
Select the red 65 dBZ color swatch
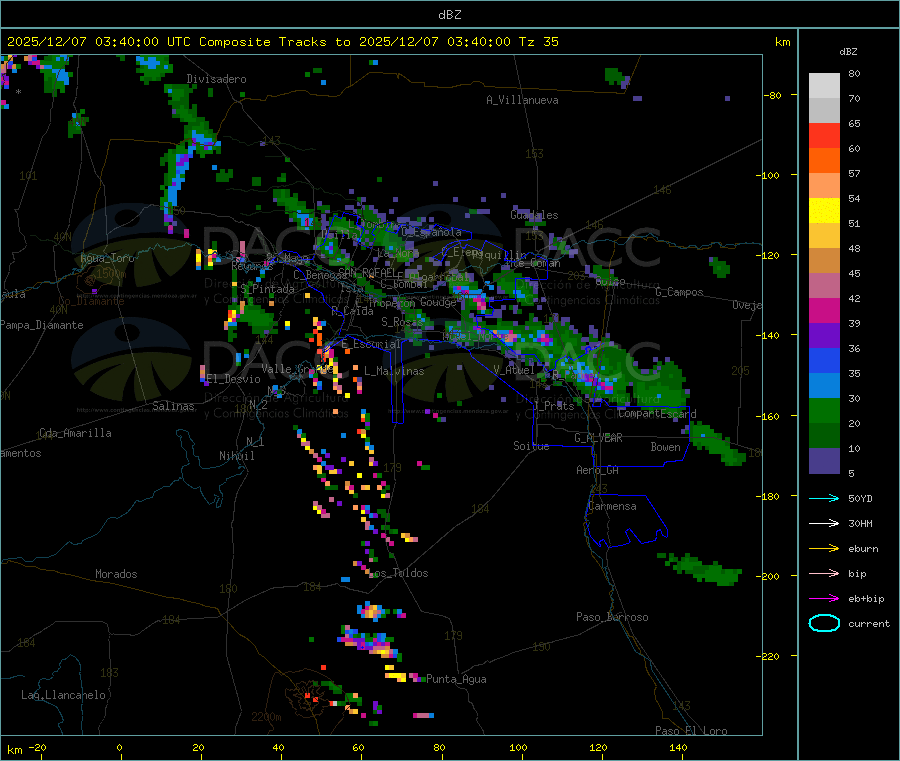coord(824,135)
